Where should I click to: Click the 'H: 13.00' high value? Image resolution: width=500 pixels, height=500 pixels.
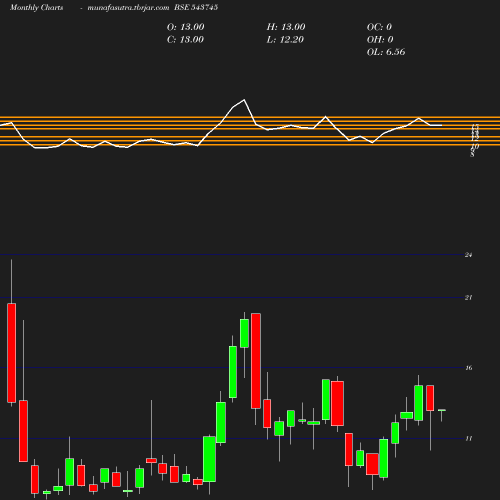pos(286,27)
